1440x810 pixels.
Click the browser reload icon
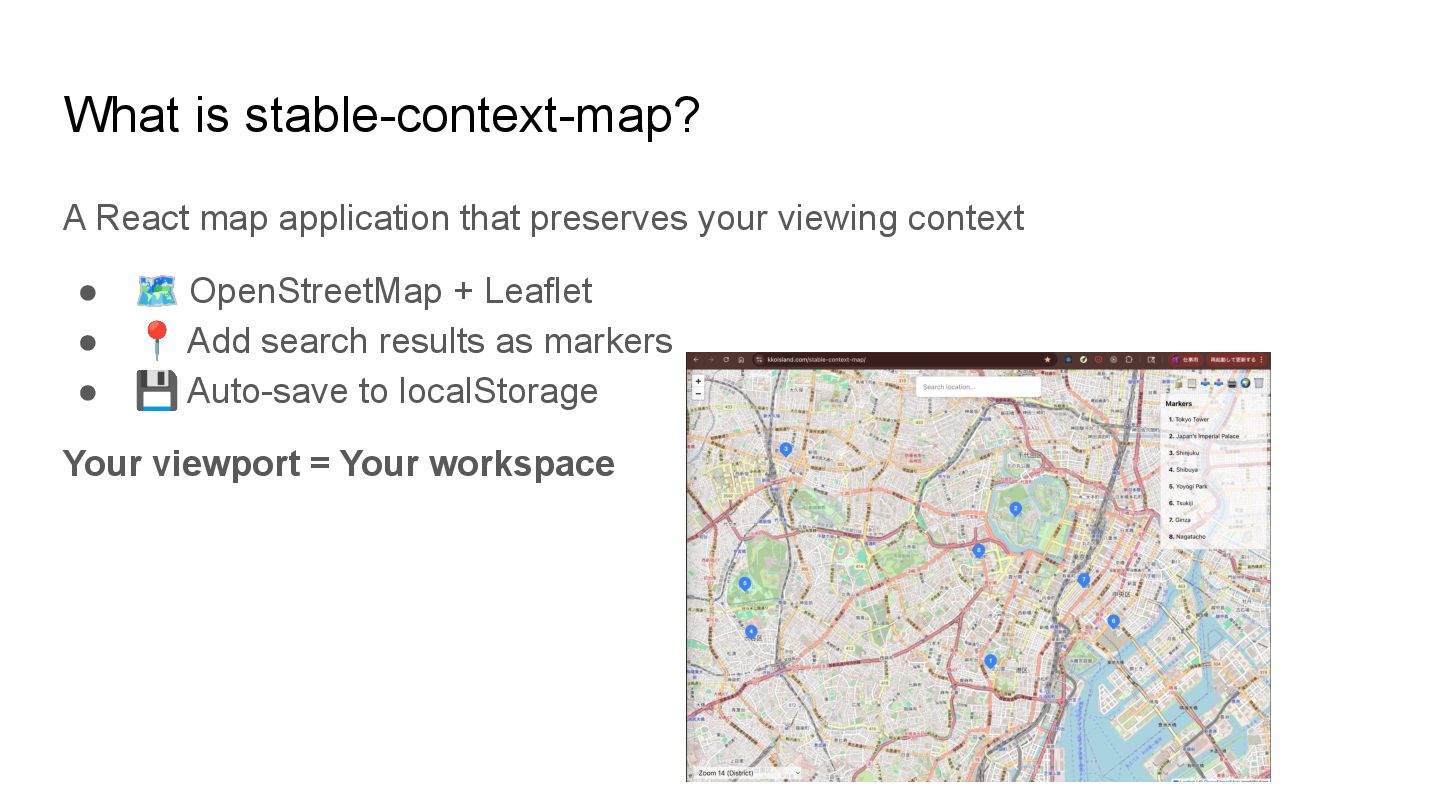pyautogui.click(x=726, y=360)
